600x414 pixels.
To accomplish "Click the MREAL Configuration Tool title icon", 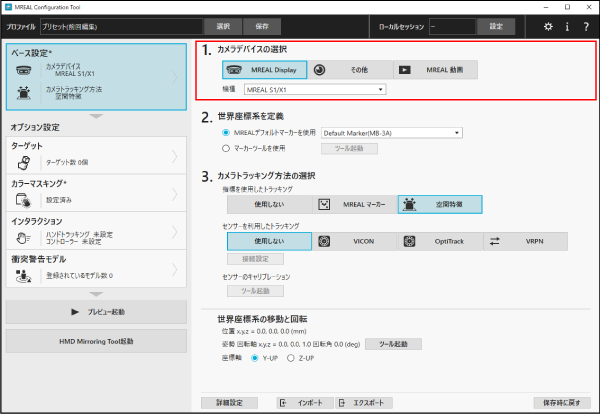I will 8,7.
